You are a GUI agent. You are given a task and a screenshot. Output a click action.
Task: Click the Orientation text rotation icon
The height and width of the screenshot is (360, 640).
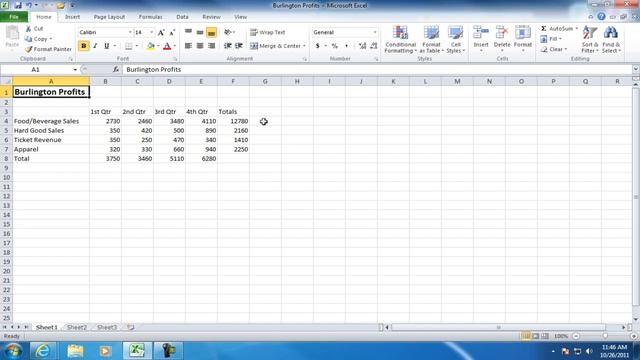point(228,32)
